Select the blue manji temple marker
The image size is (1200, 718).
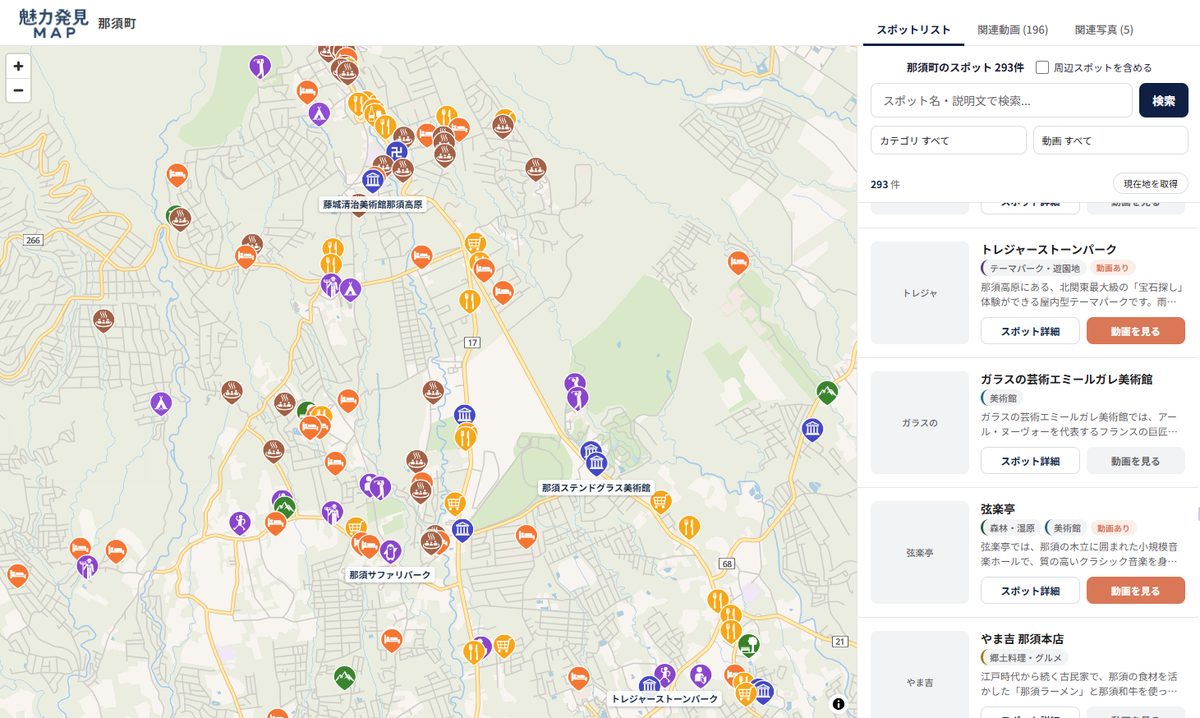tap(397, 153)
